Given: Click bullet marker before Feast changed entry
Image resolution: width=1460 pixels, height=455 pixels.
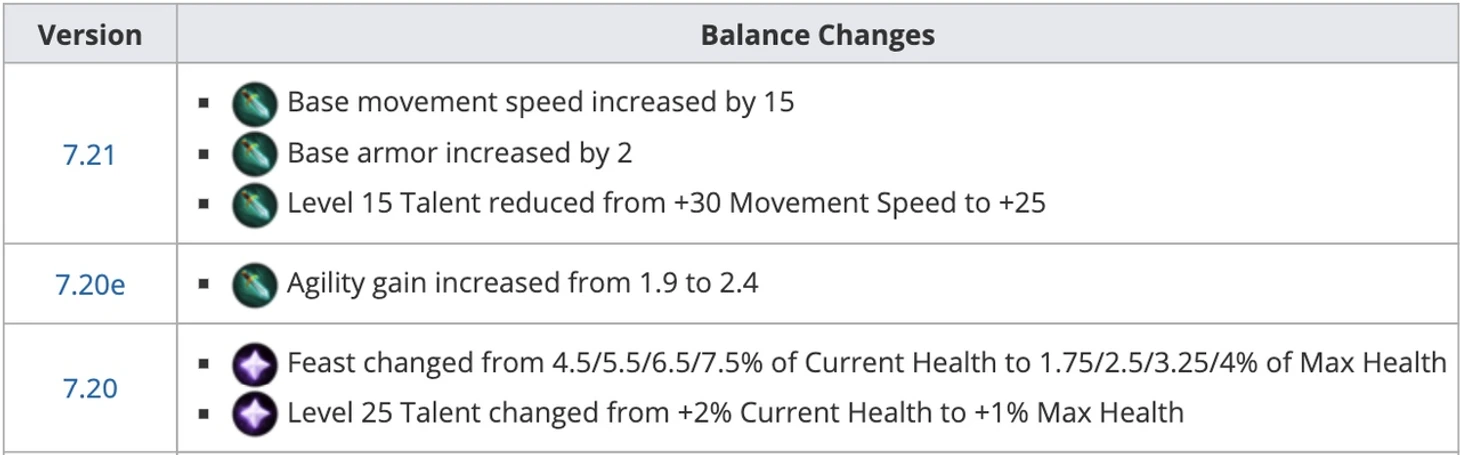Looking at the screenshot, I should (x=205, y=364).
